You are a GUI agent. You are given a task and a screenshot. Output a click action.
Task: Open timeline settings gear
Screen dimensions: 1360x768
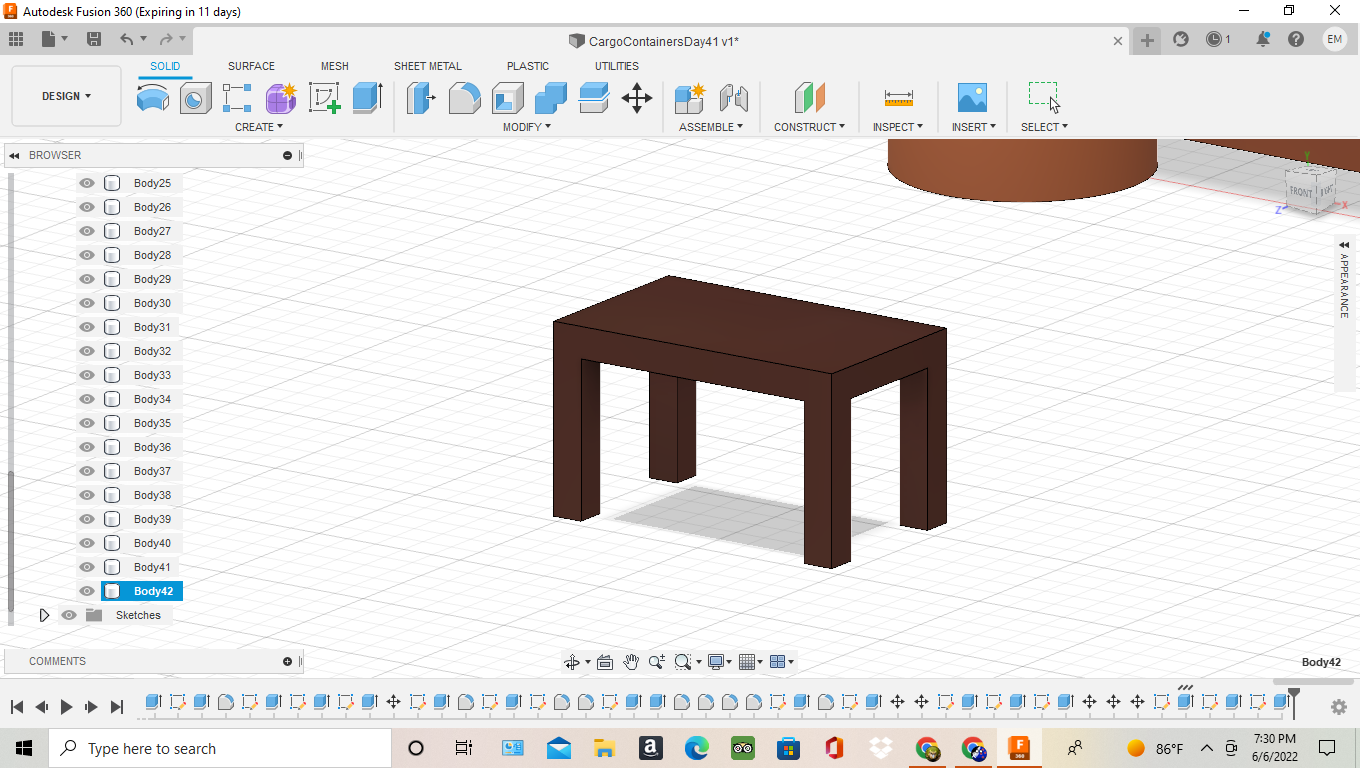point(1339,707)
